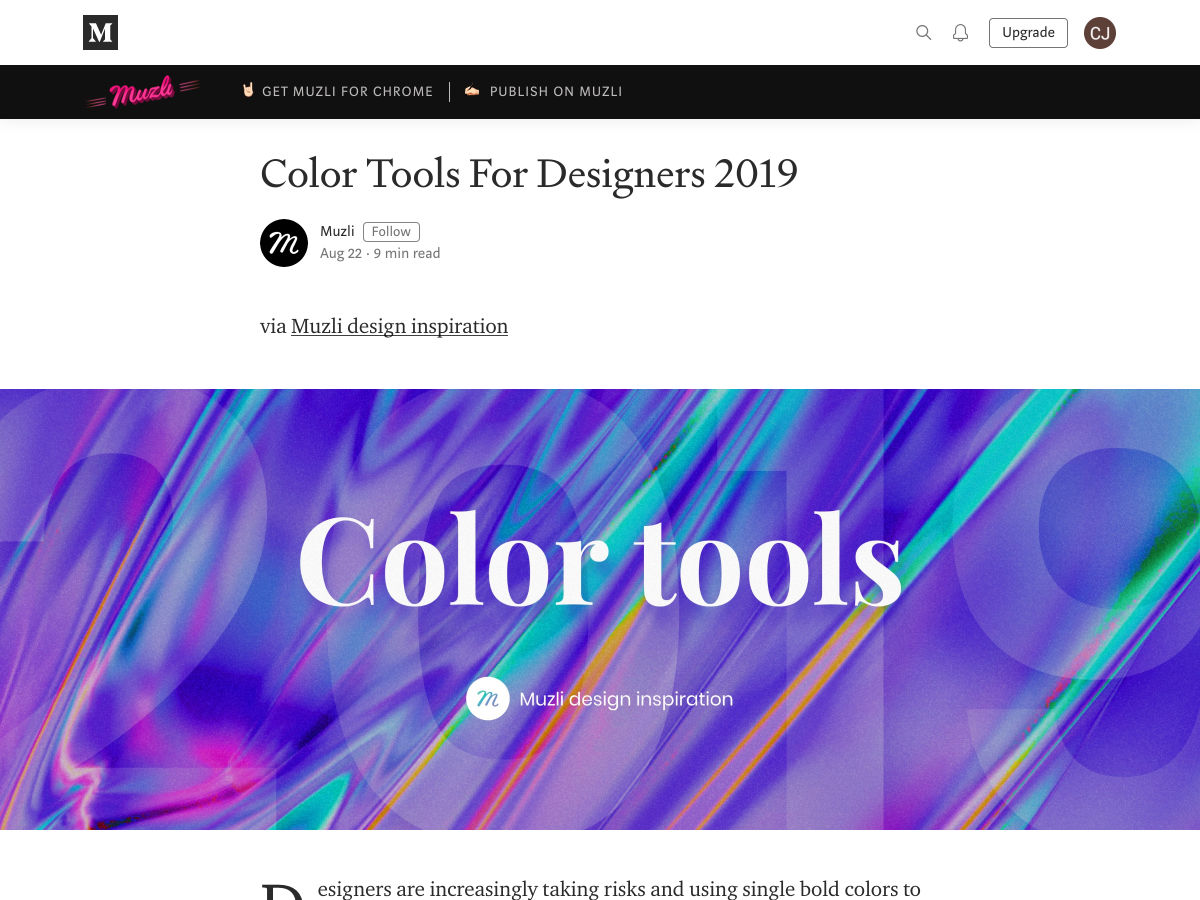Select PUBLISH ON MUZLI menu item
The image size is (1200, 900).
click(x=555, y=92)
